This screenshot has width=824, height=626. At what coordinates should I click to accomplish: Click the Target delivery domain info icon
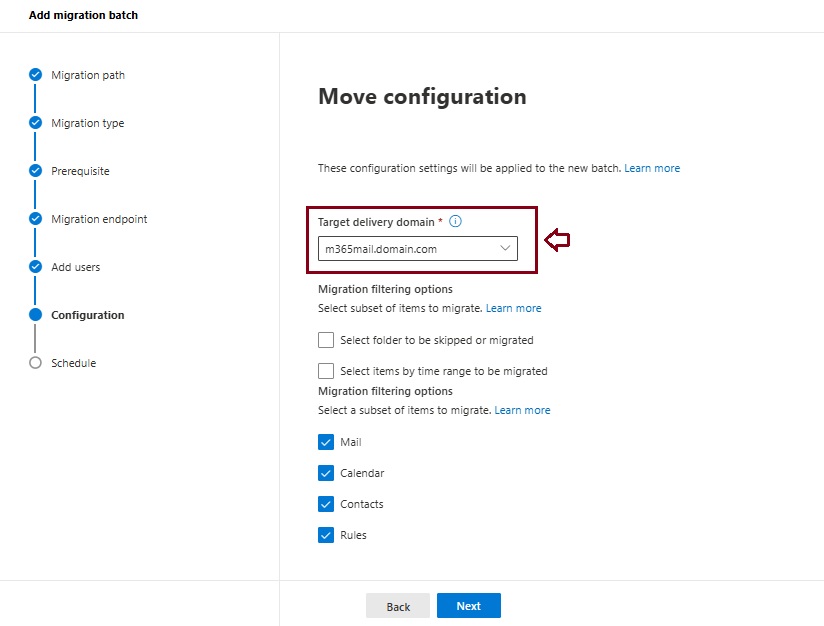click(455, 222)
